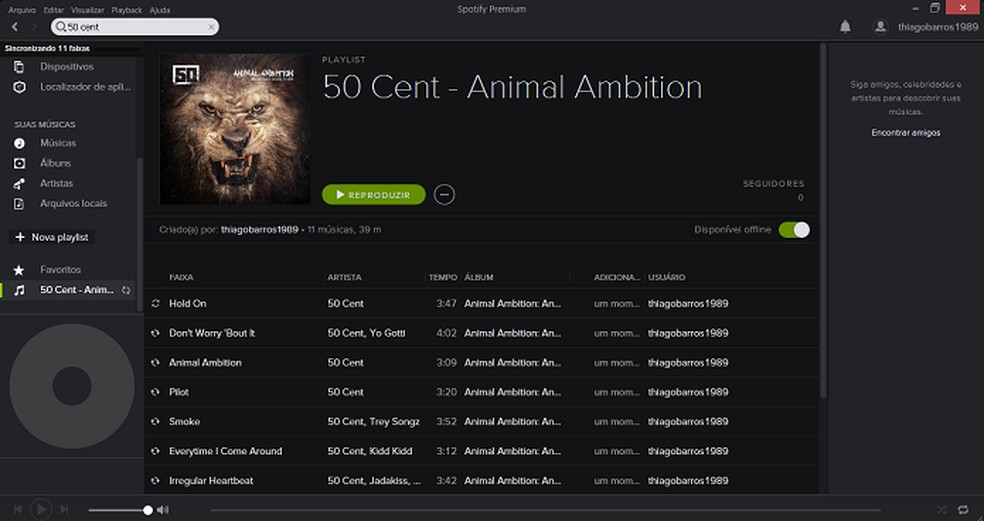
Task: Open the Arquivo menu
Action: coord(22,10)
